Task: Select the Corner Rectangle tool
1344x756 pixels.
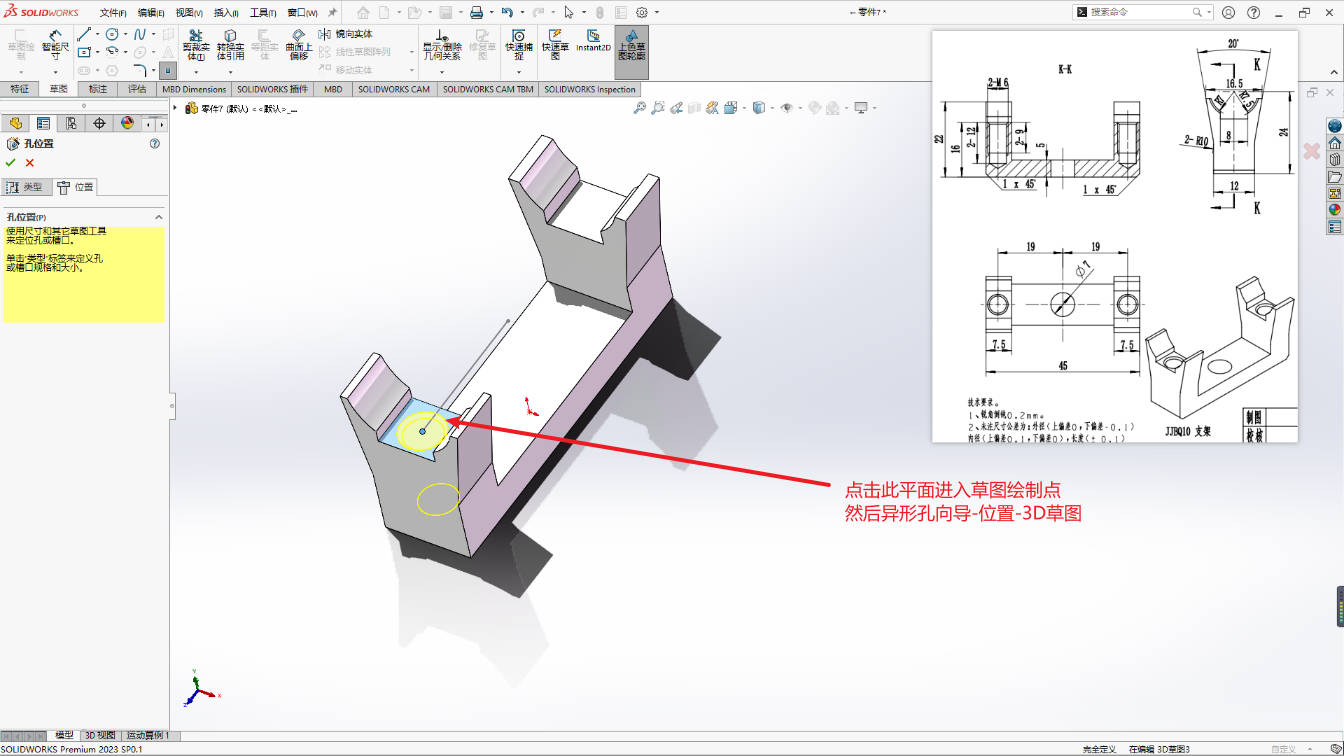Action: click(x=85, y=52)
